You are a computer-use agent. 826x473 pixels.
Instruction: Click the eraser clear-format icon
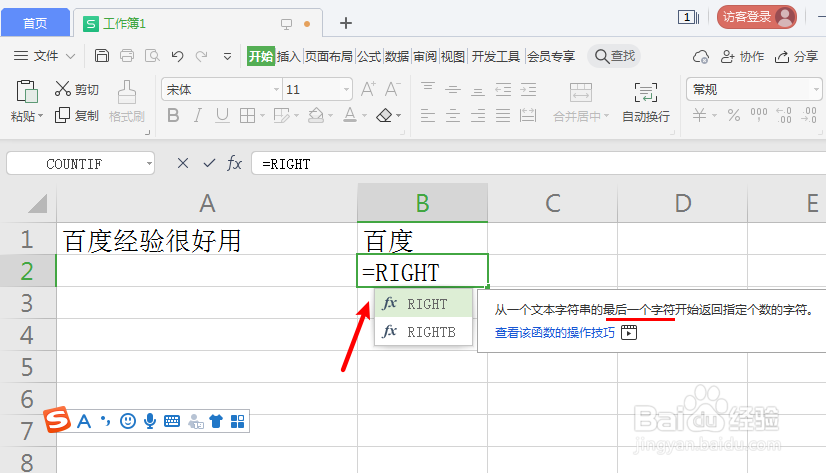tap(385, 115)
